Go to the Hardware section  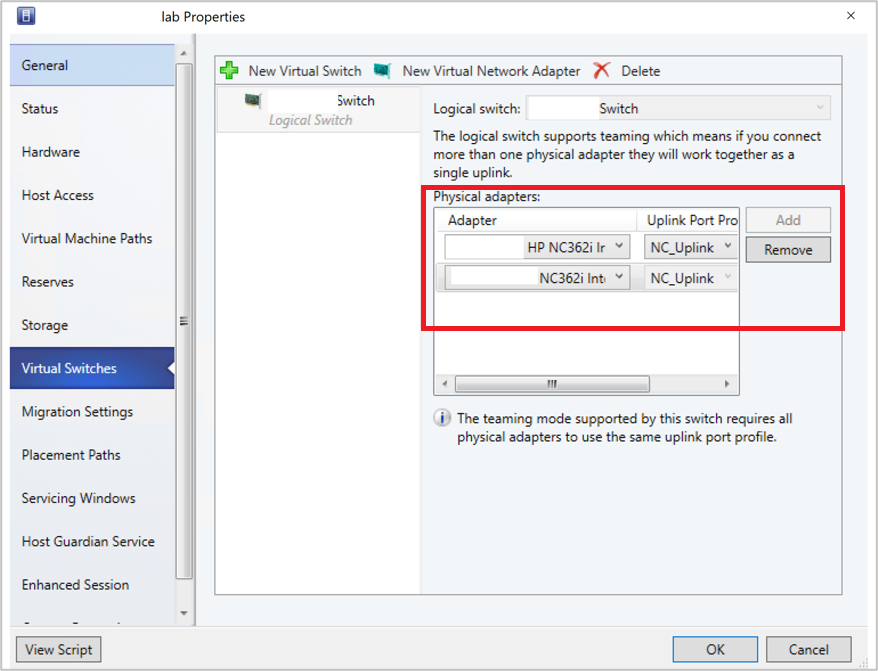tap(92, 152)
